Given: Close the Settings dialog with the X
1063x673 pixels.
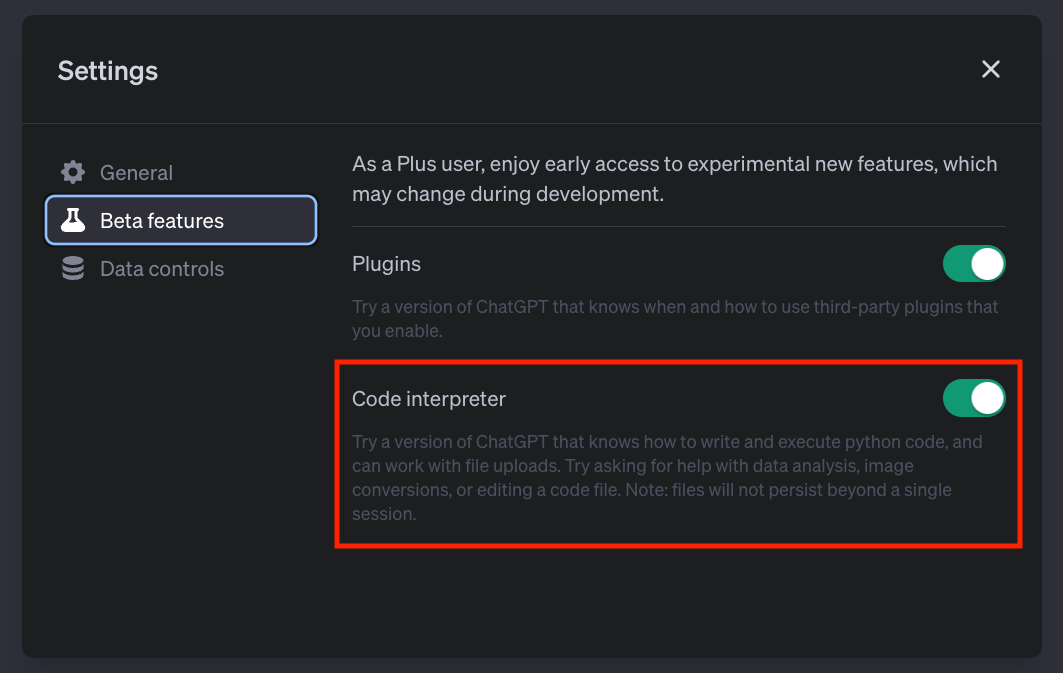Looking at the screenshot, I should point(990,69).
